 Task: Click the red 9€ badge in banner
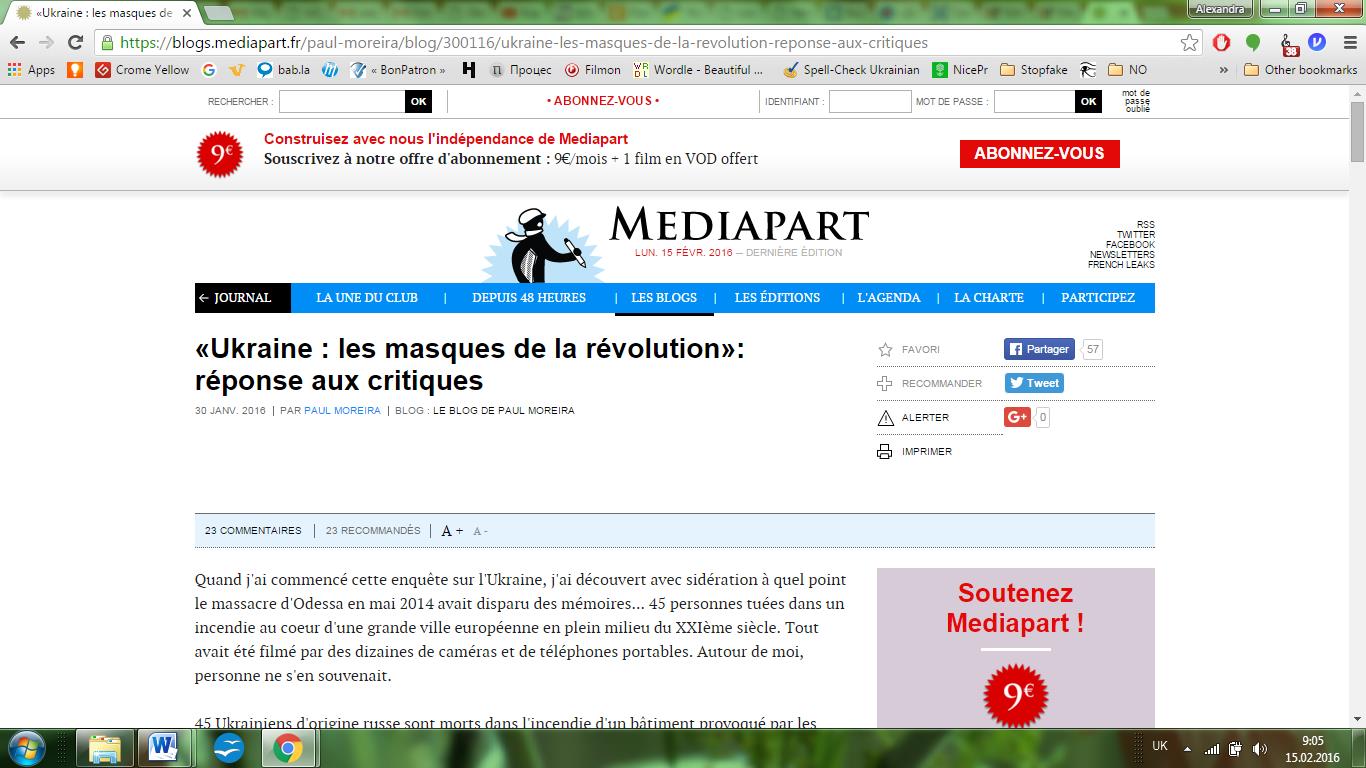click(x=220, y=154)
